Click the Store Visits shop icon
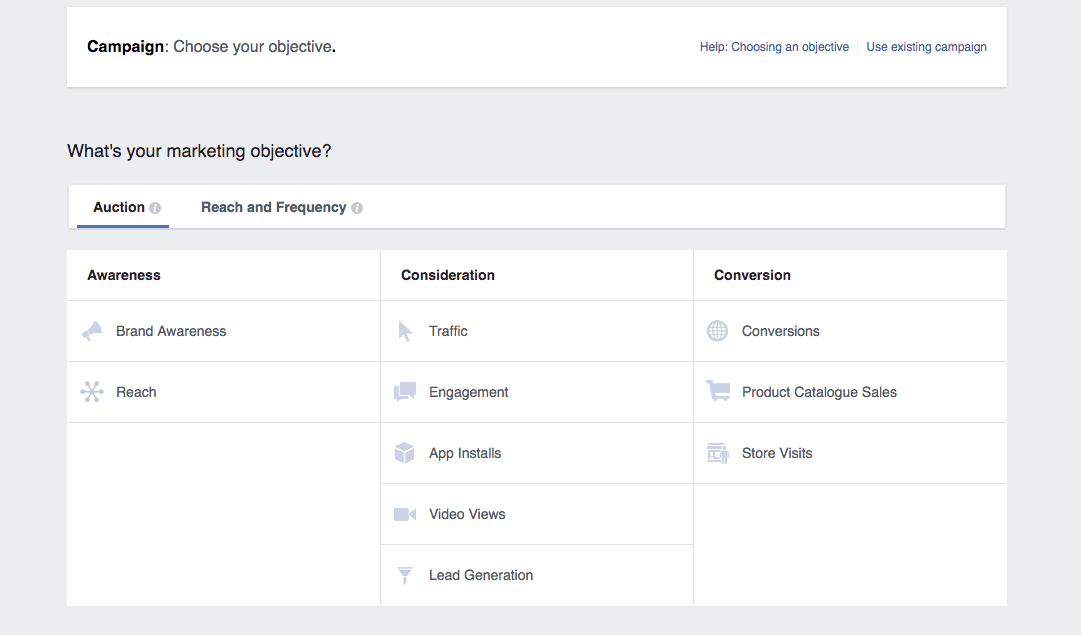 coord(718,453)
